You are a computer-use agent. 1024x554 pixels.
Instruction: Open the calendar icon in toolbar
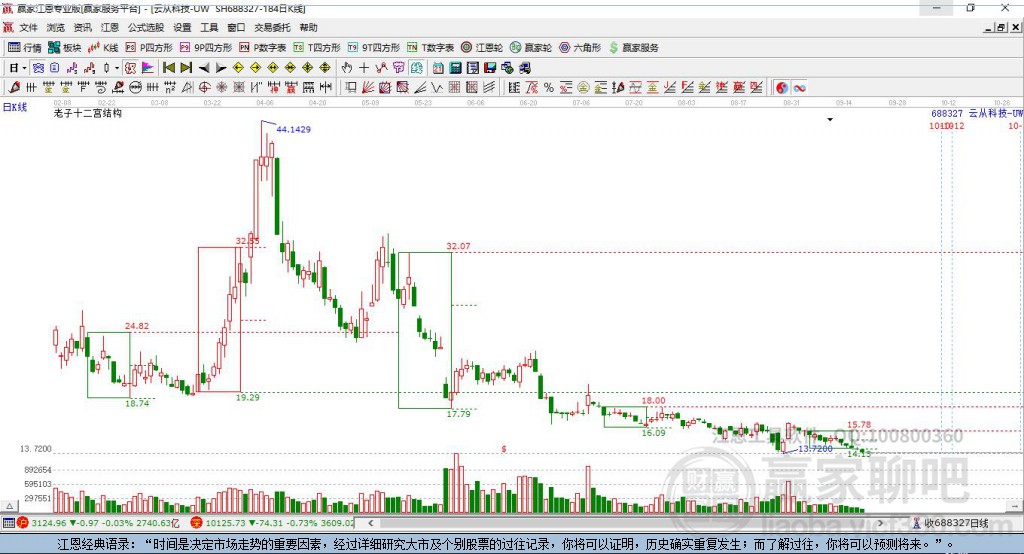438,68
